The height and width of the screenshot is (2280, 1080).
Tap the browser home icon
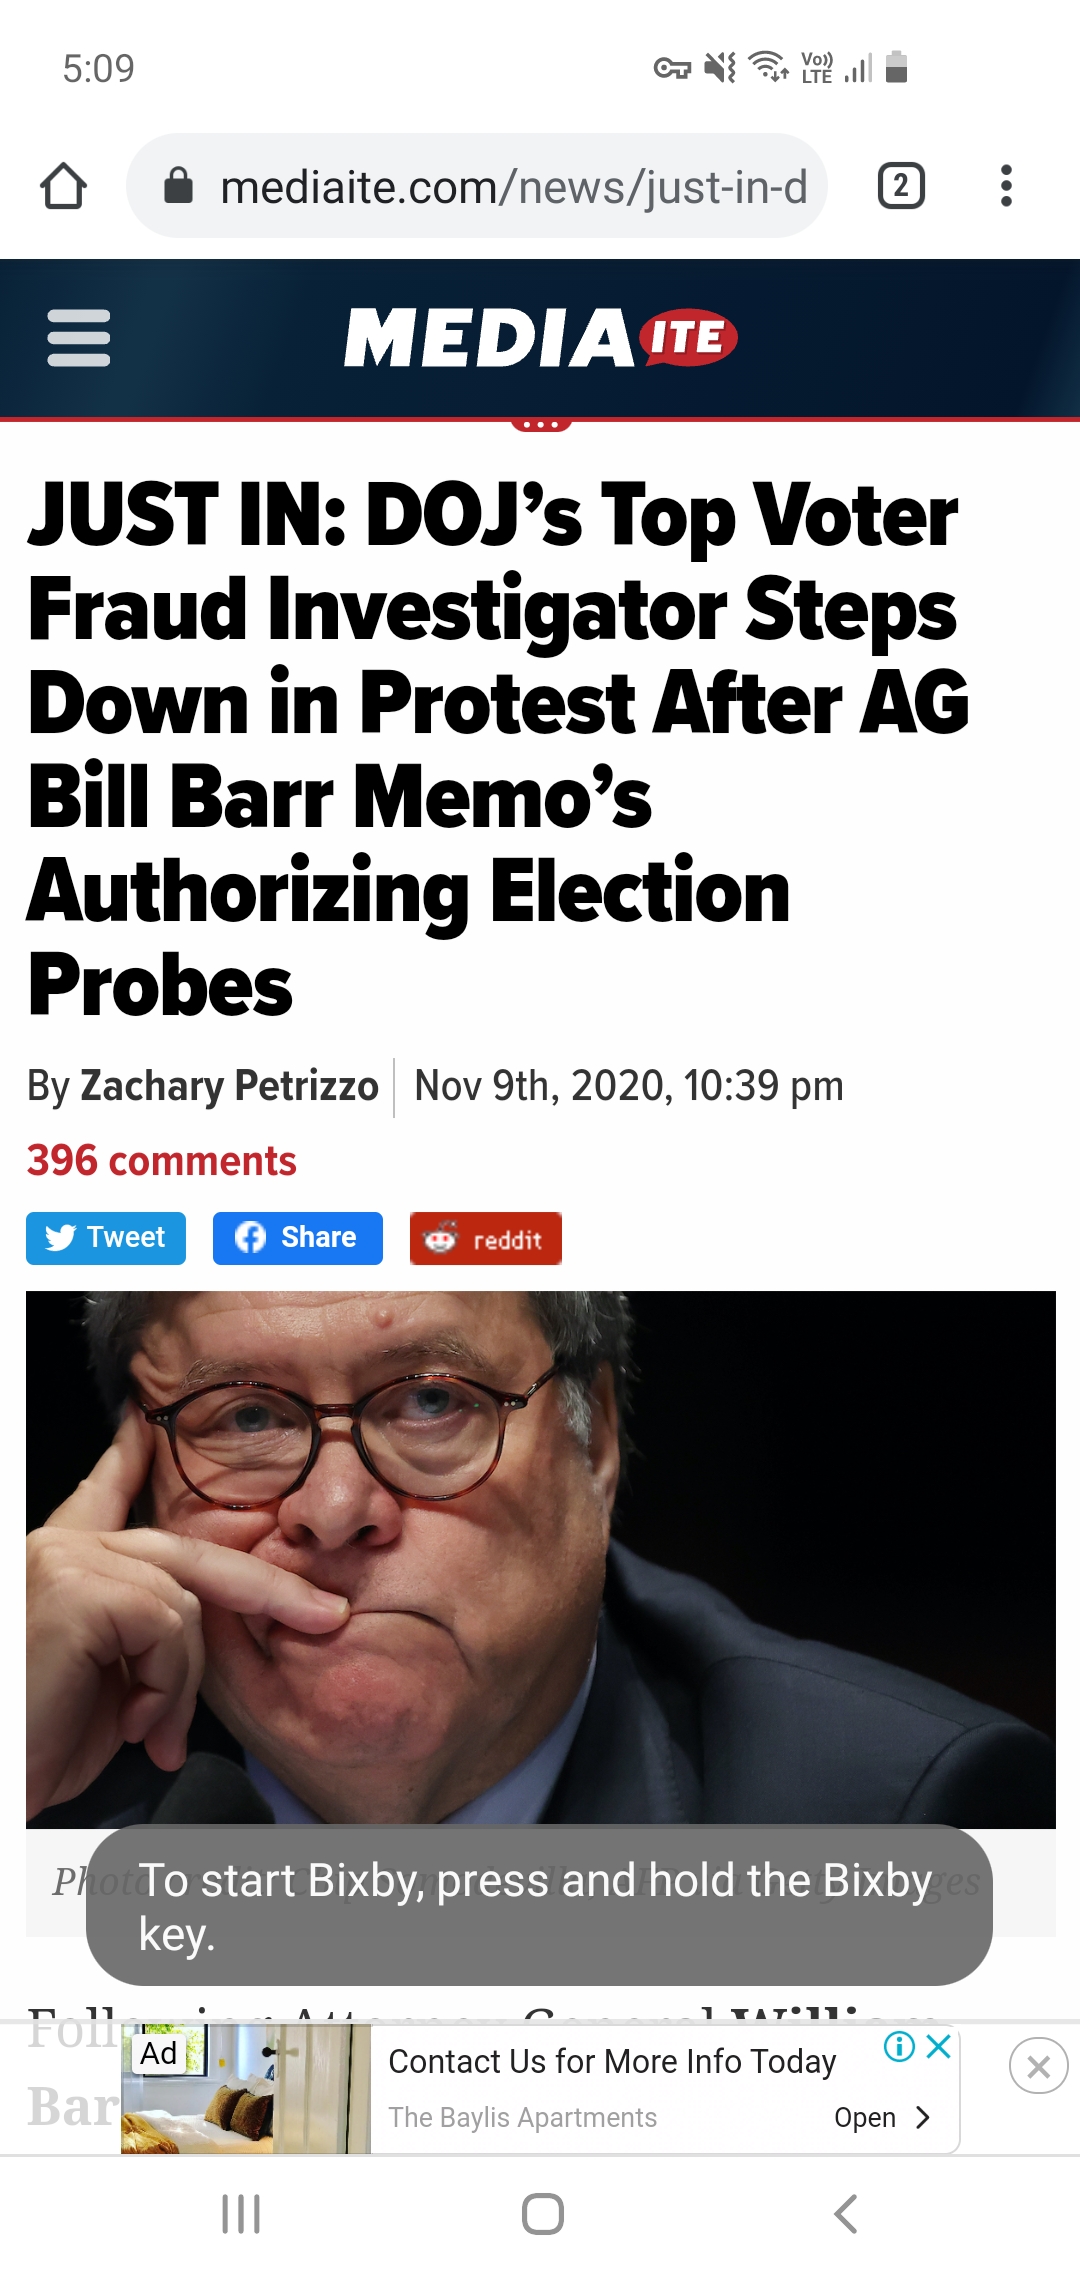pyautogui.click(x=63, y=186)
